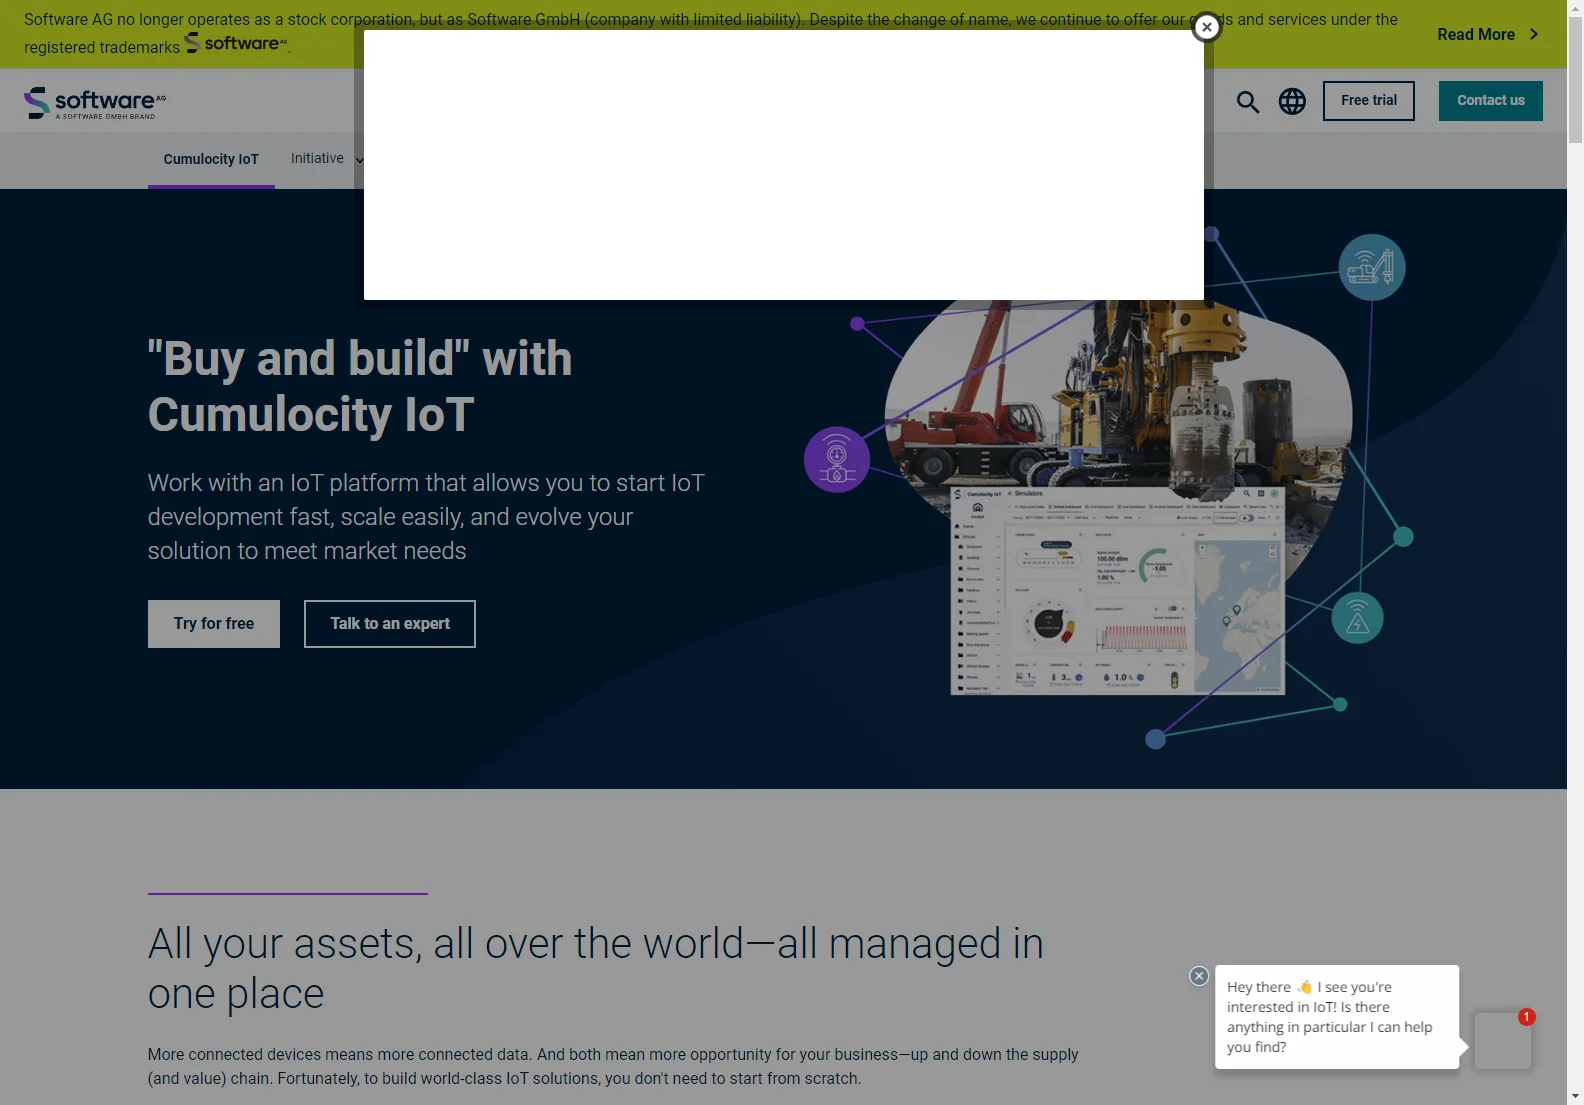Click the Read More chevron arrow

coord(1534,34)
